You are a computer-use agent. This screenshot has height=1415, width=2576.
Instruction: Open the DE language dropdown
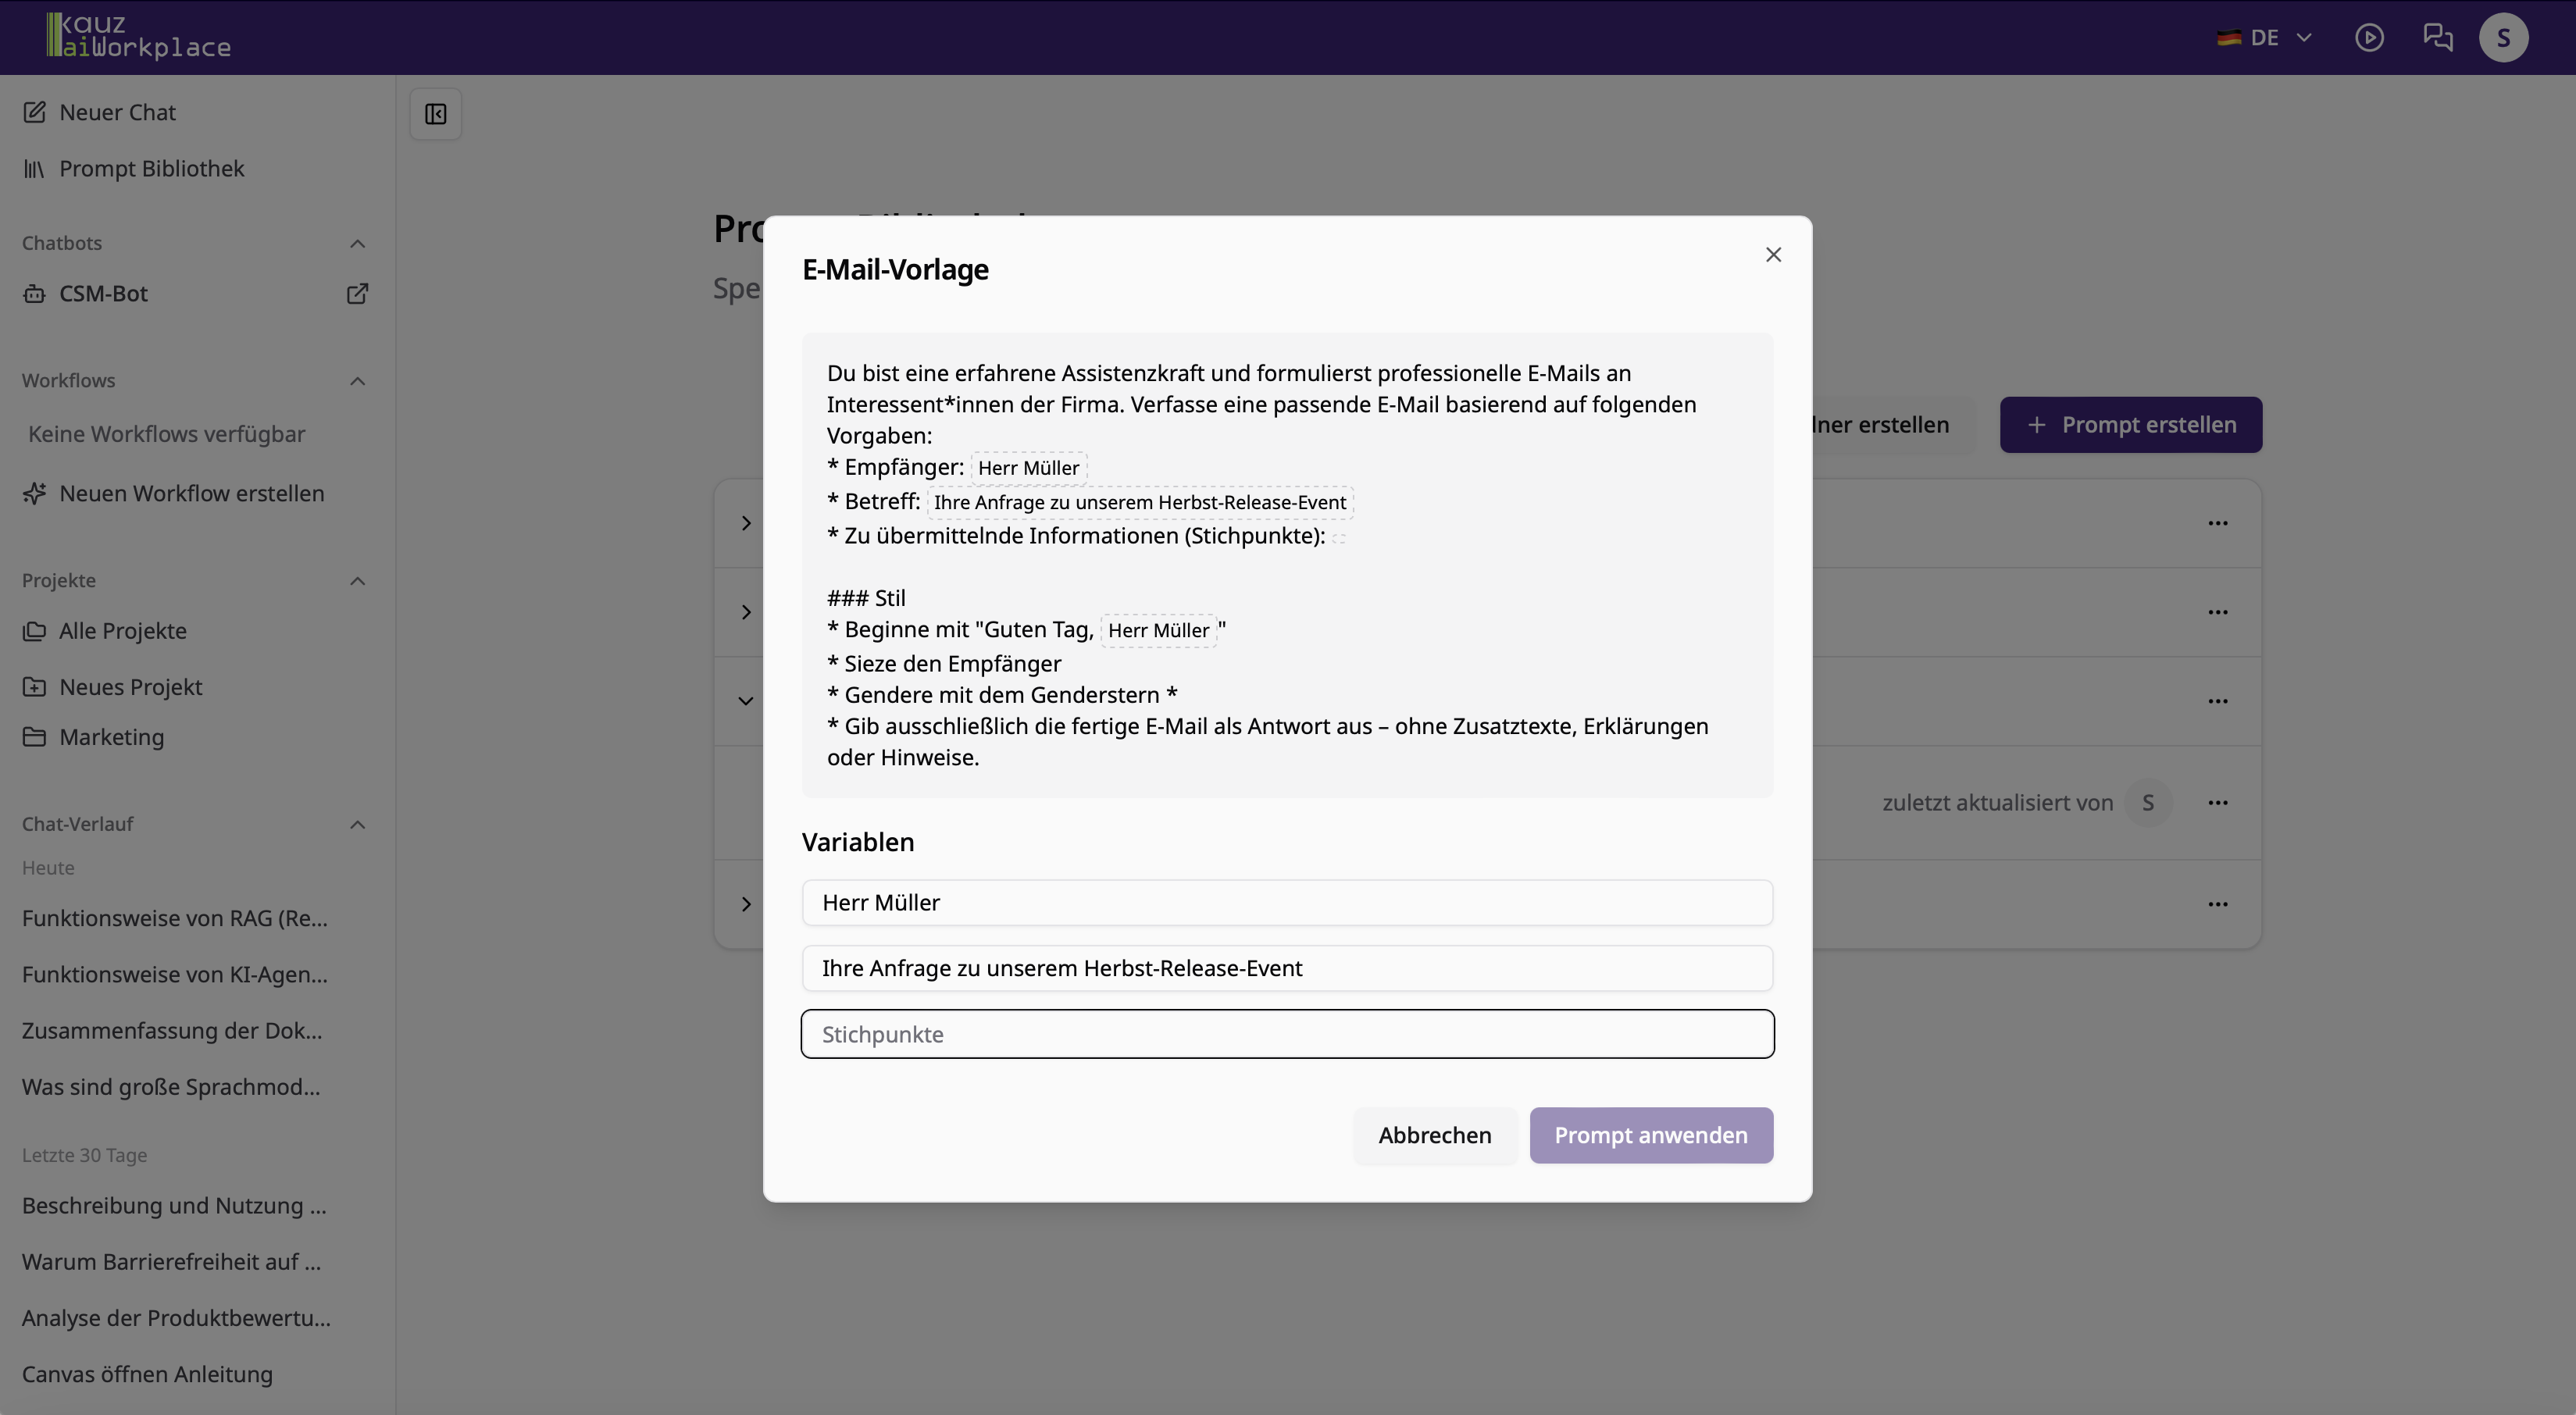click(2264, 37)
